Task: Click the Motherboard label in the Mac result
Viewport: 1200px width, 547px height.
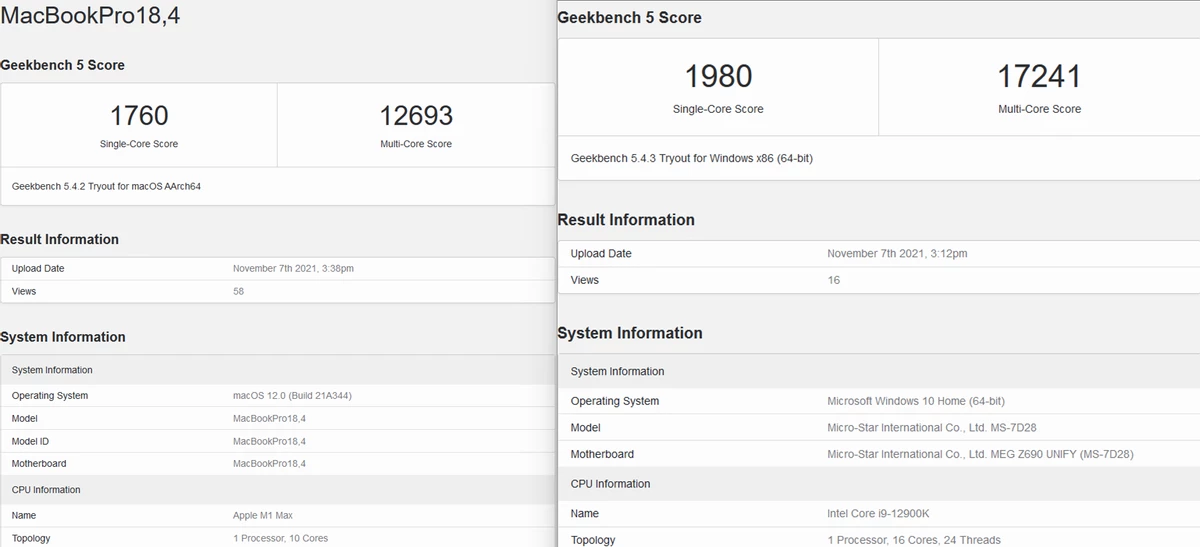Action: click(x=39, y=464)
